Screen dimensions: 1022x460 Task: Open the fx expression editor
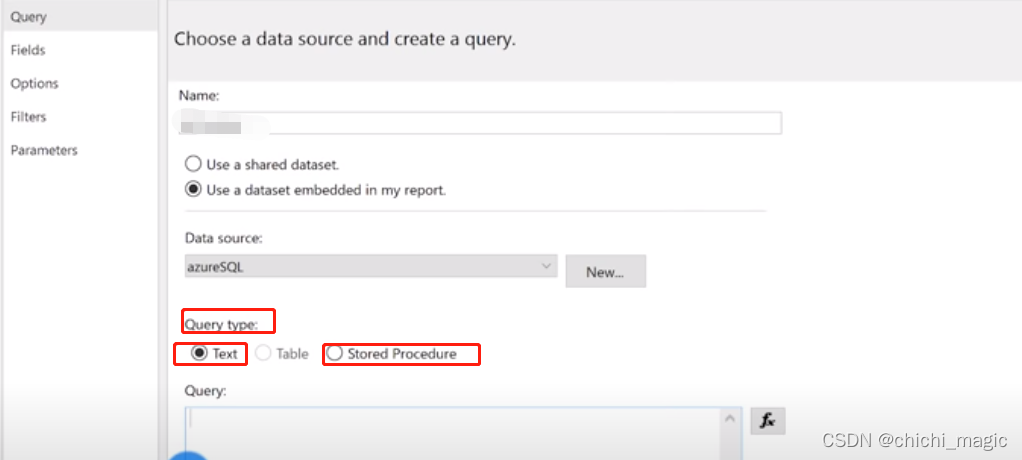click(x=768, y=421)
